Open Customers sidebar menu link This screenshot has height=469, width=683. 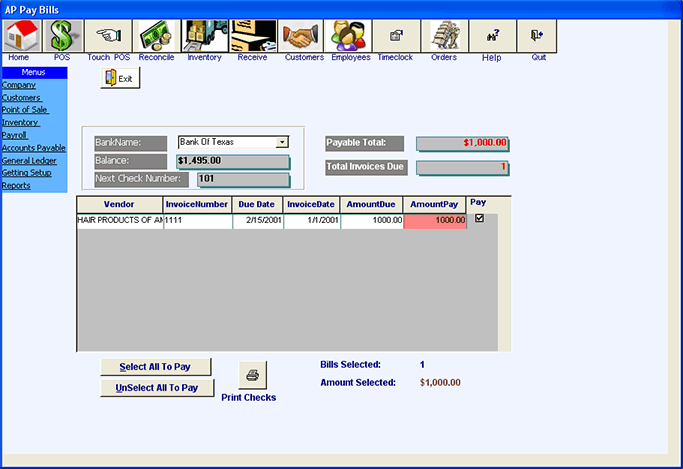click(x=21, y=98)
